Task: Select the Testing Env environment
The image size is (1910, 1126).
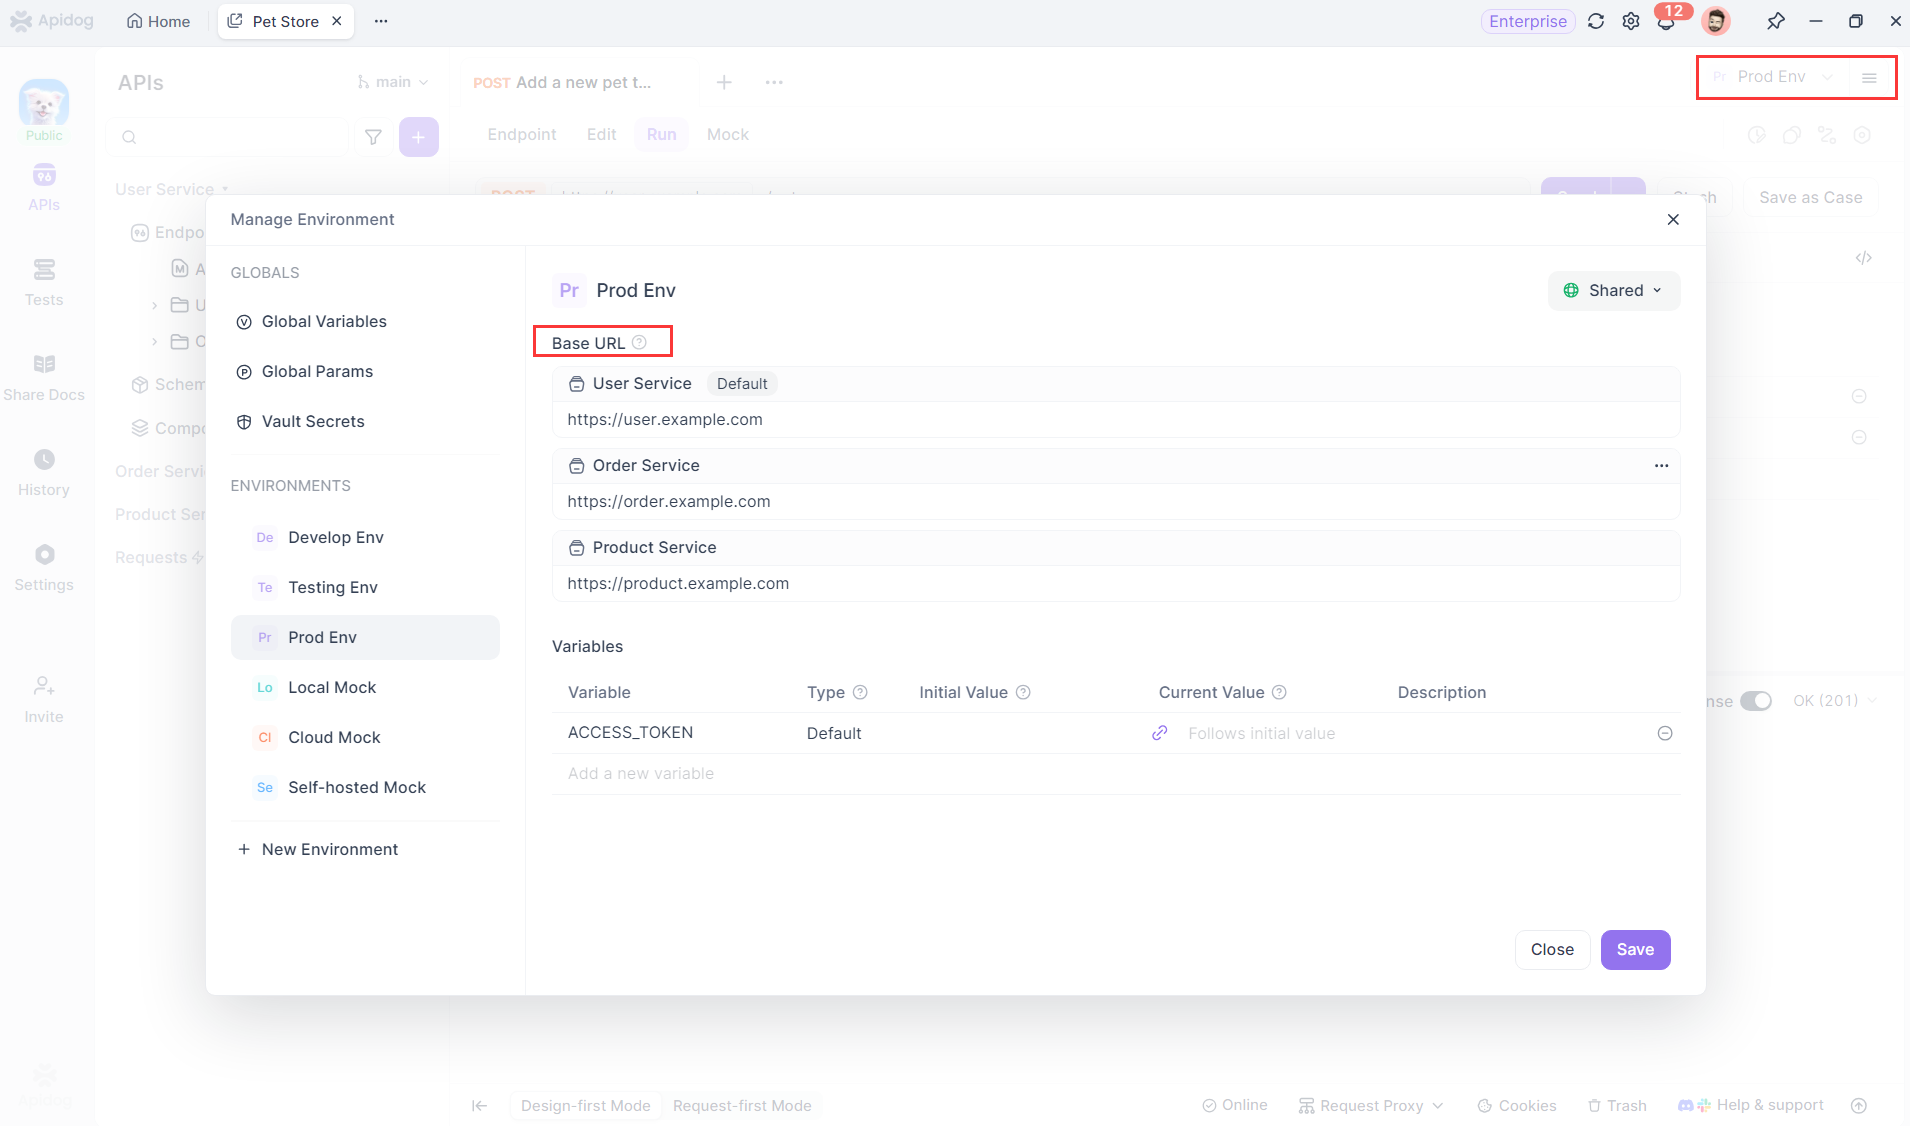Action: coord(365,587)
